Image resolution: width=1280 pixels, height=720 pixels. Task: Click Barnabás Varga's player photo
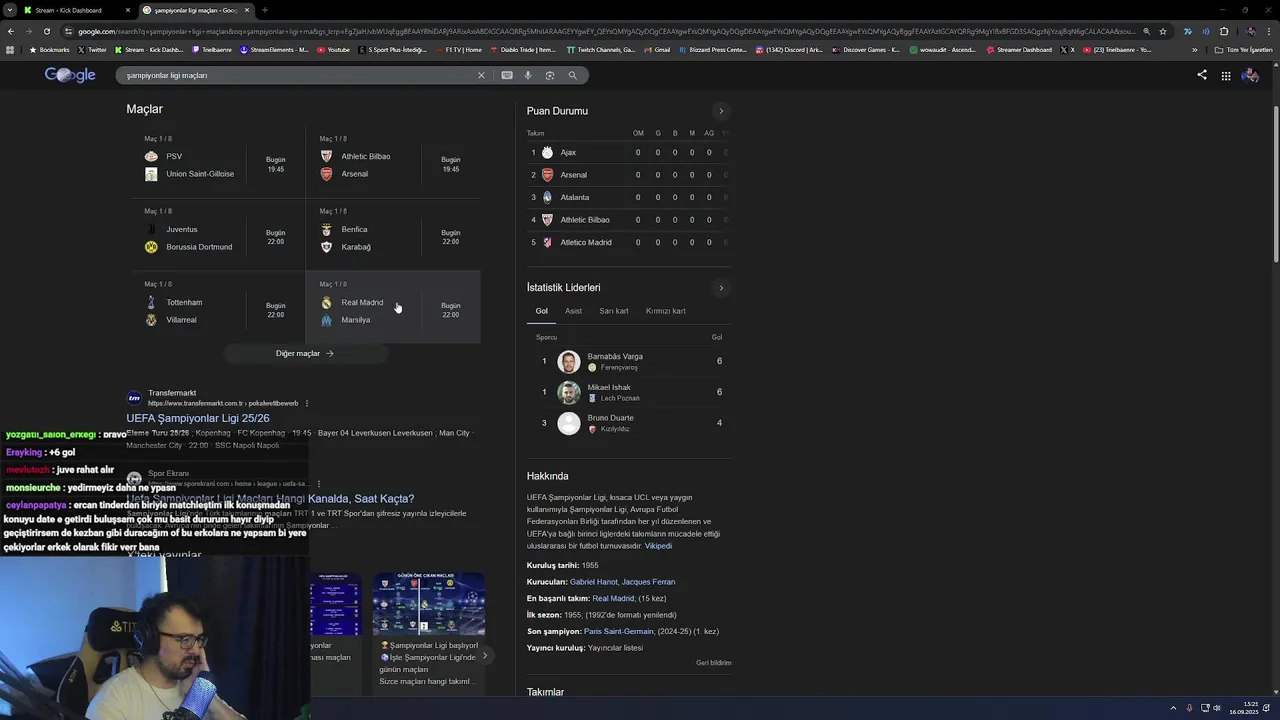click(x=569, y=361)
